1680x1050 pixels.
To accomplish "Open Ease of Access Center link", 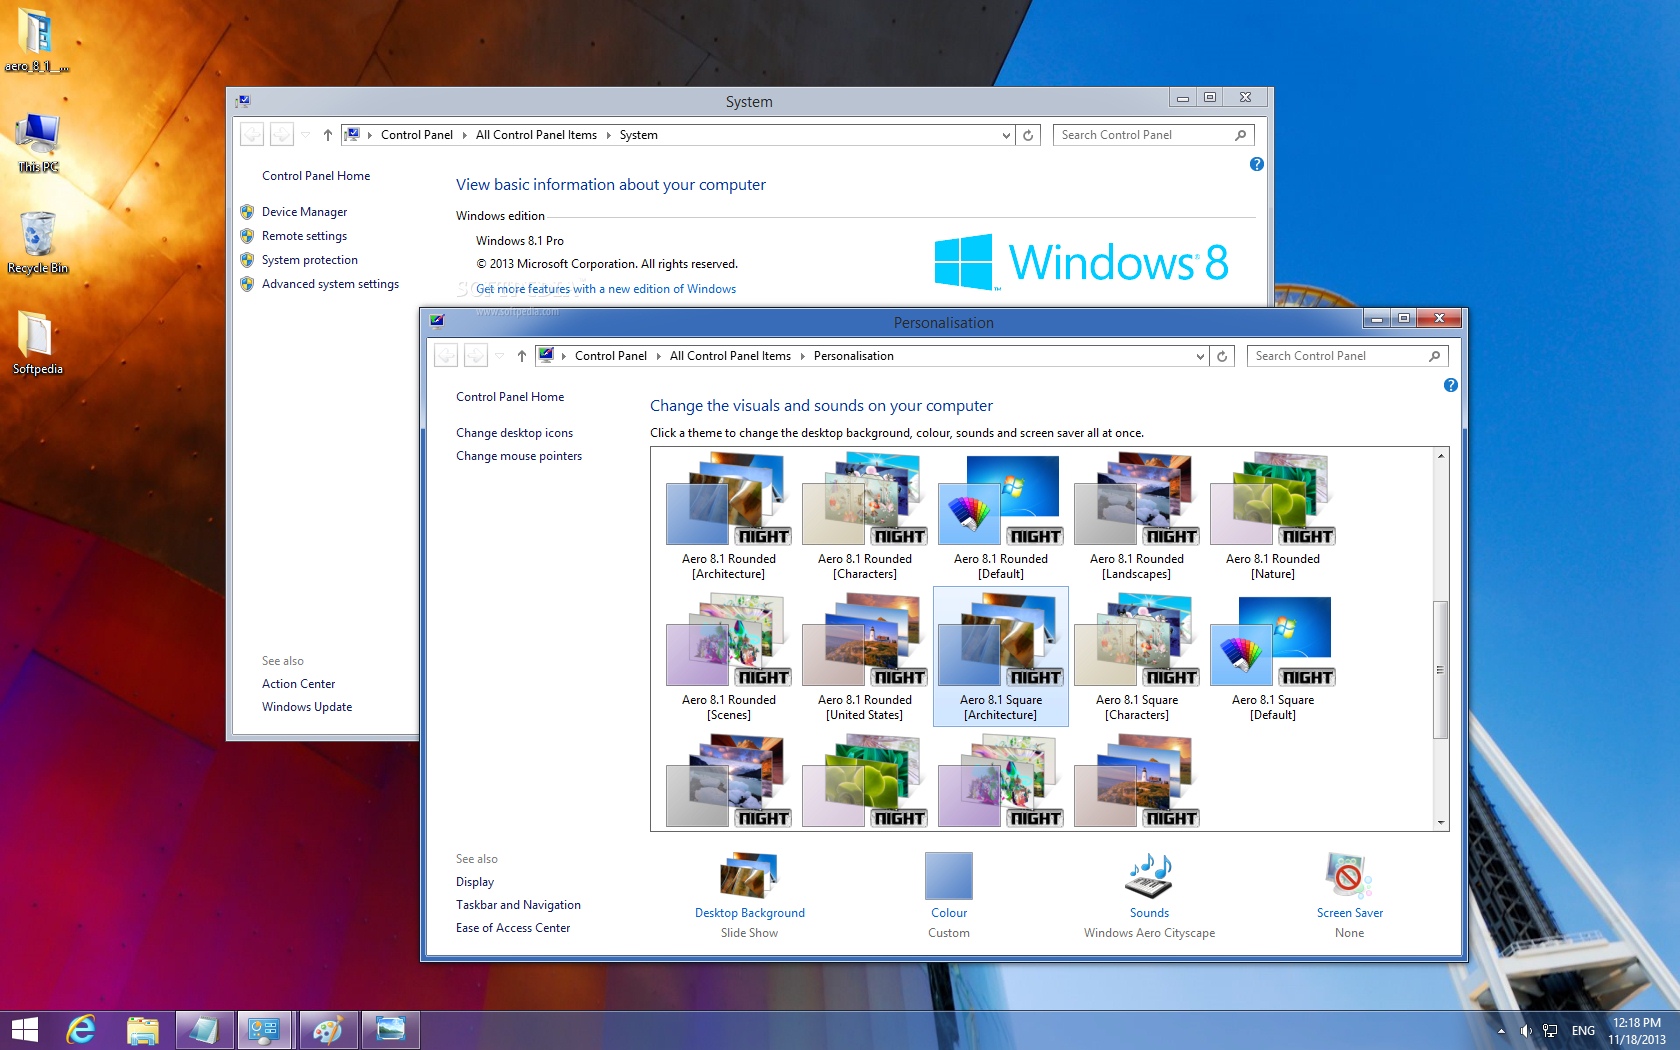I will tap(513, 928).
